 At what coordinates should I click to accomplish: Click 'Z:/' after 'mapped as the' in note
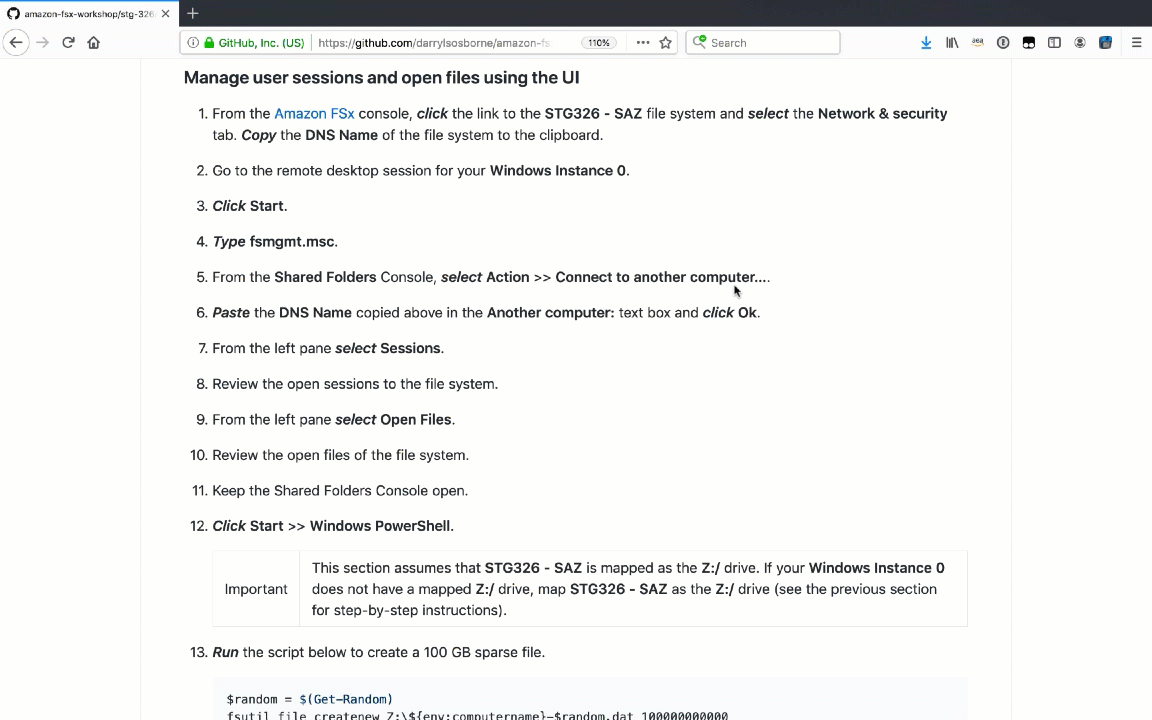pos(710,568)
